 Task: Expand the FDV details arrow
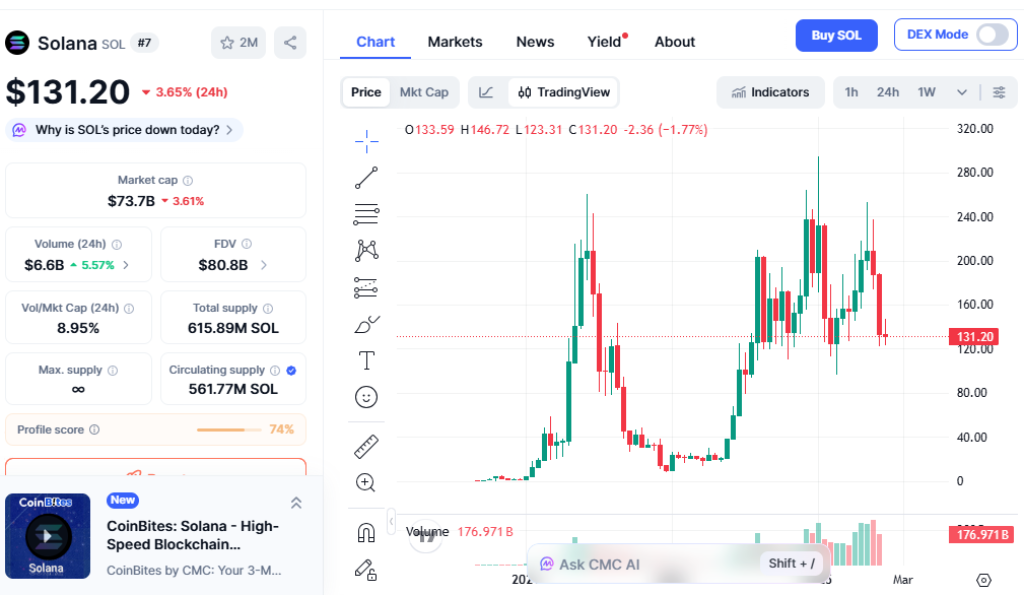tap(264, 265)
